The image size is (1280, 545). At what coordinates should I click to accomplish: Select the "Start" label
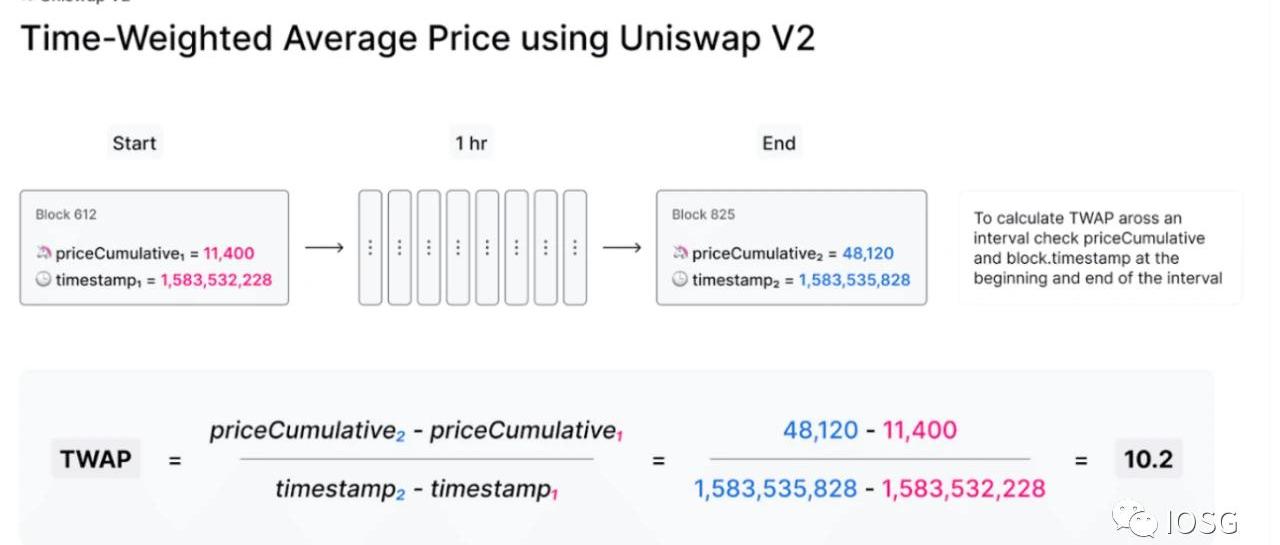pyautogui.click(x=134, y=143)
